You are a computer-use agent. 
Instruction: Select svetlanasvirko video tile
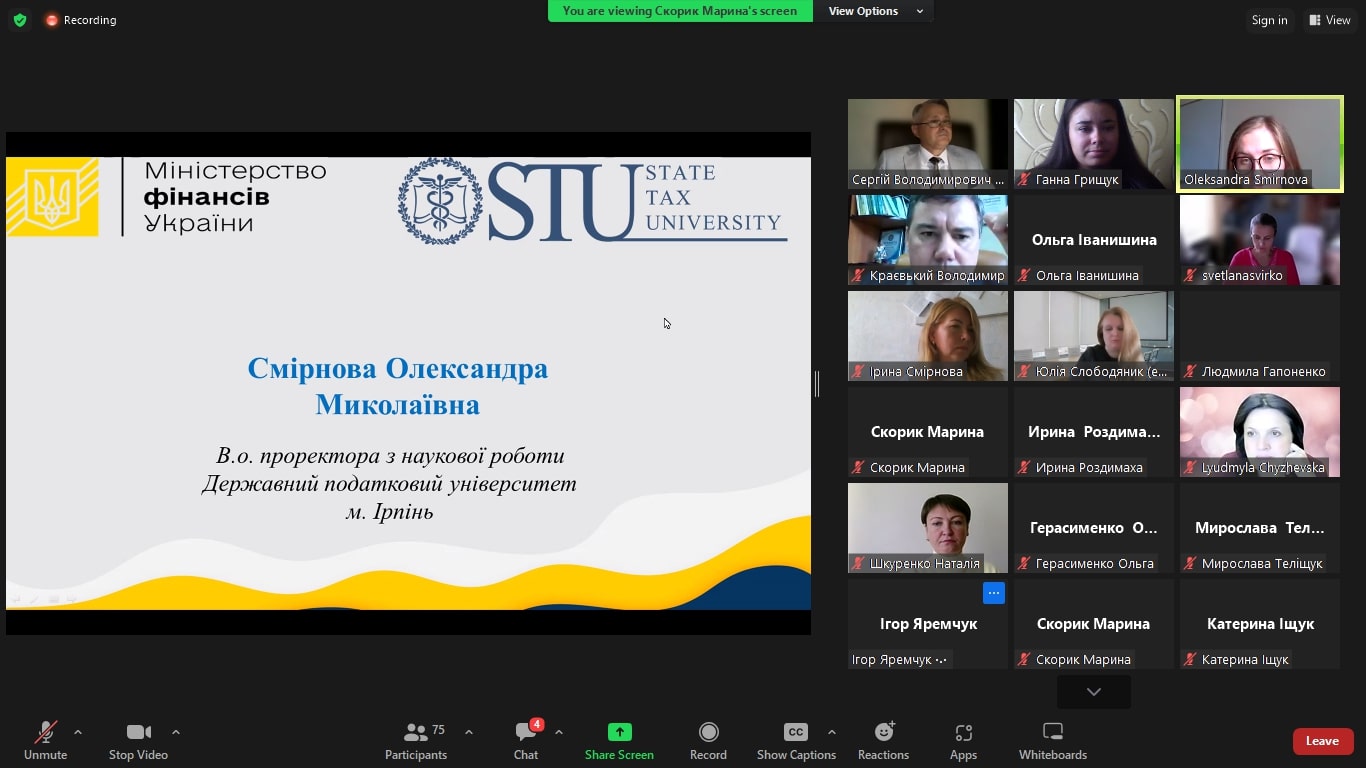1260,240
